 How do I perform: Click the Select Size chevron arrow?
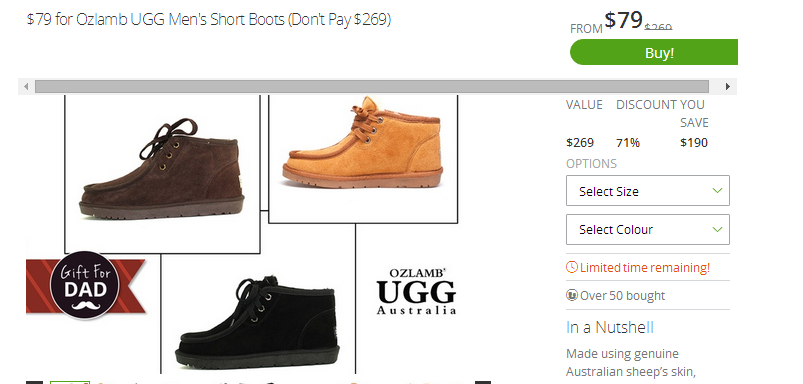pyautogui.click(x=717, y=190)
